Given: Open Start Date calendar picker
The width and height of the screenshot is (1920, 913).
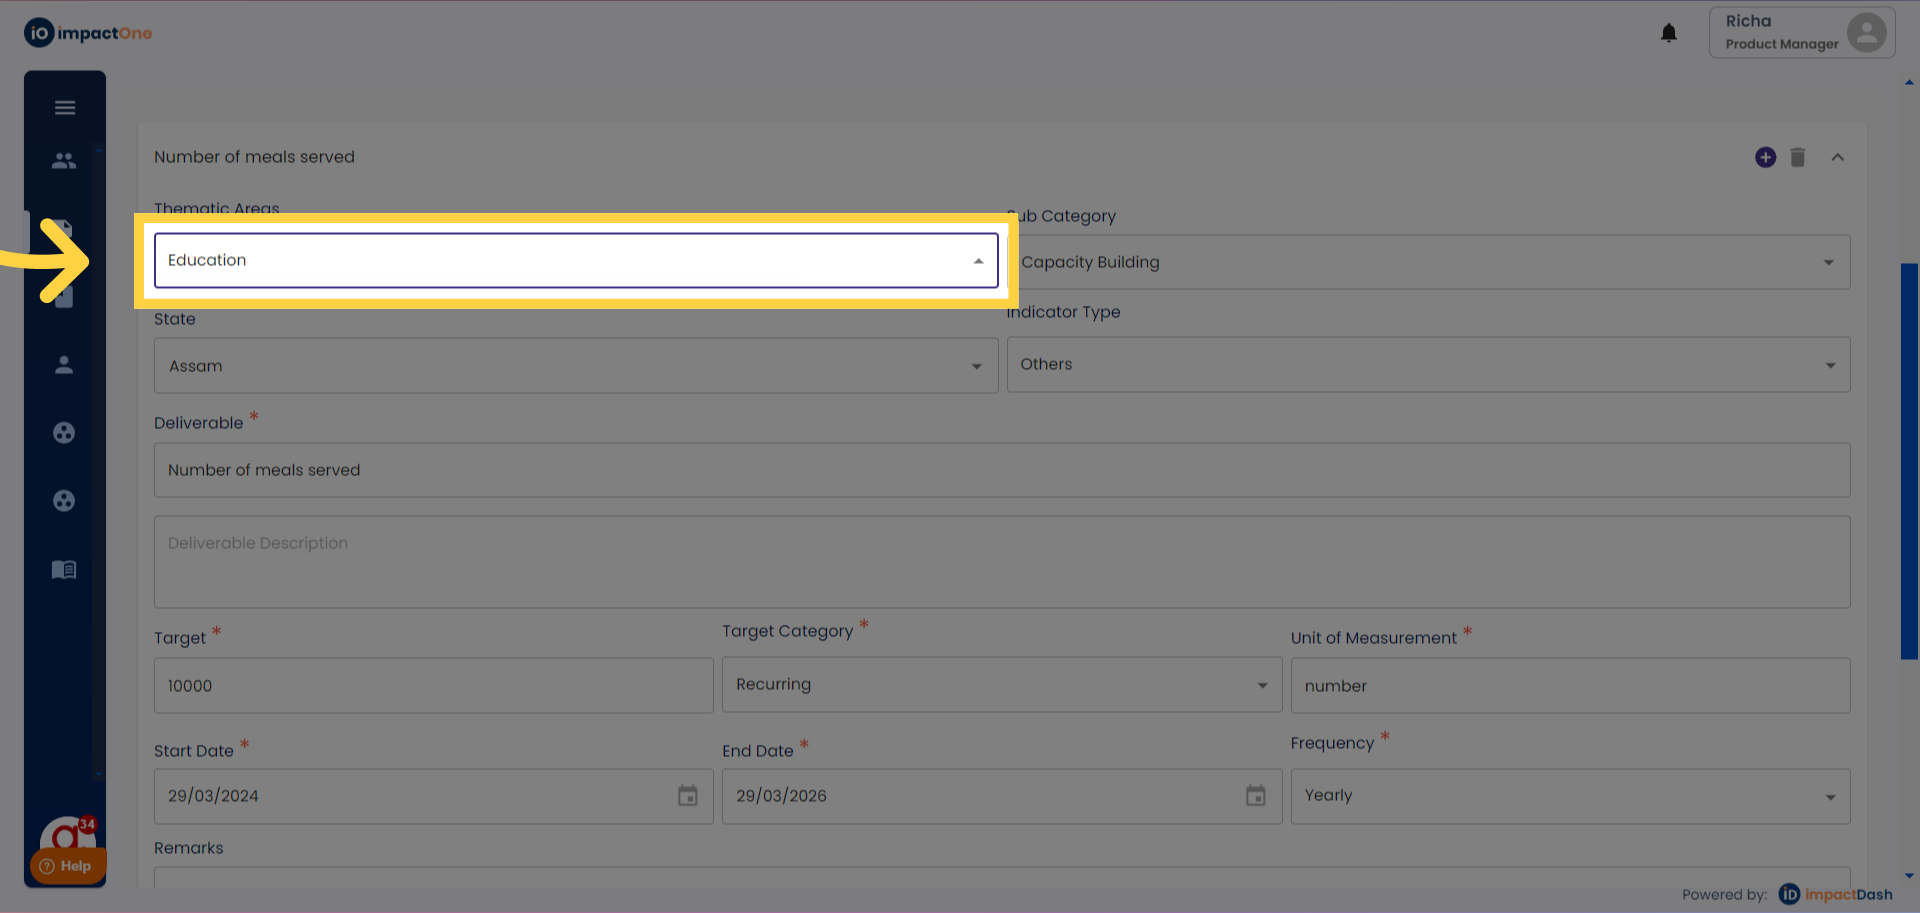Looking at the screenshot, I should pos(688,796).
